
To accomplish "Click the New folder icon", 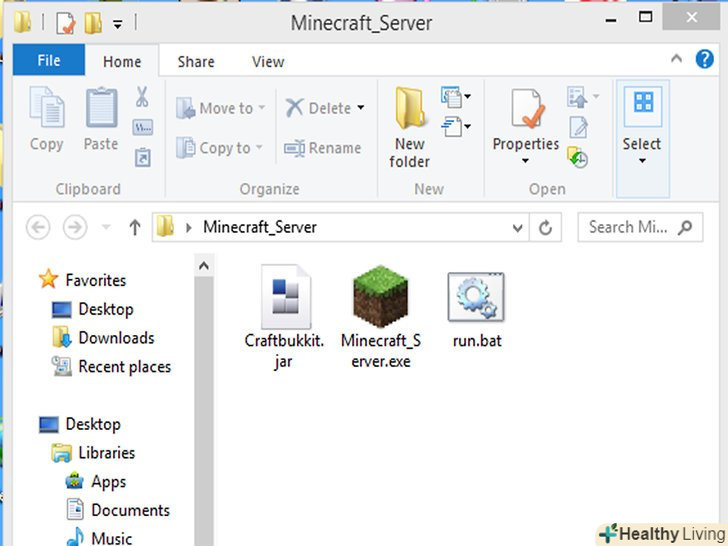I will tap(410, 108).
